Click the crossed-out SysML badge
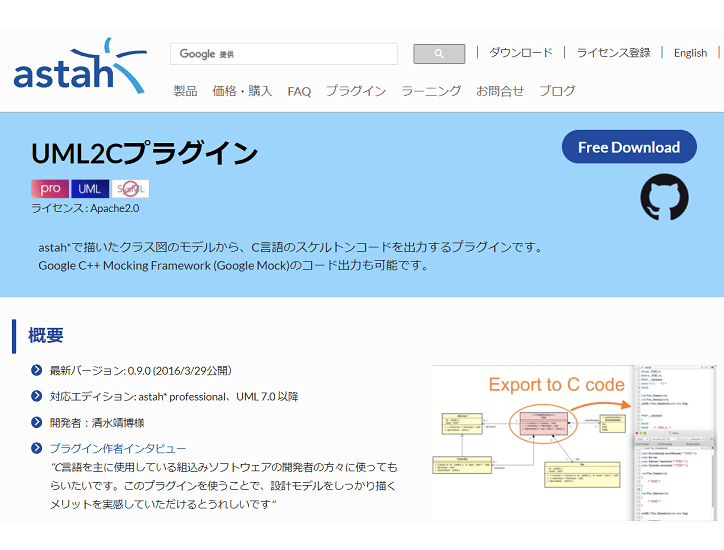 click(130, 188)
